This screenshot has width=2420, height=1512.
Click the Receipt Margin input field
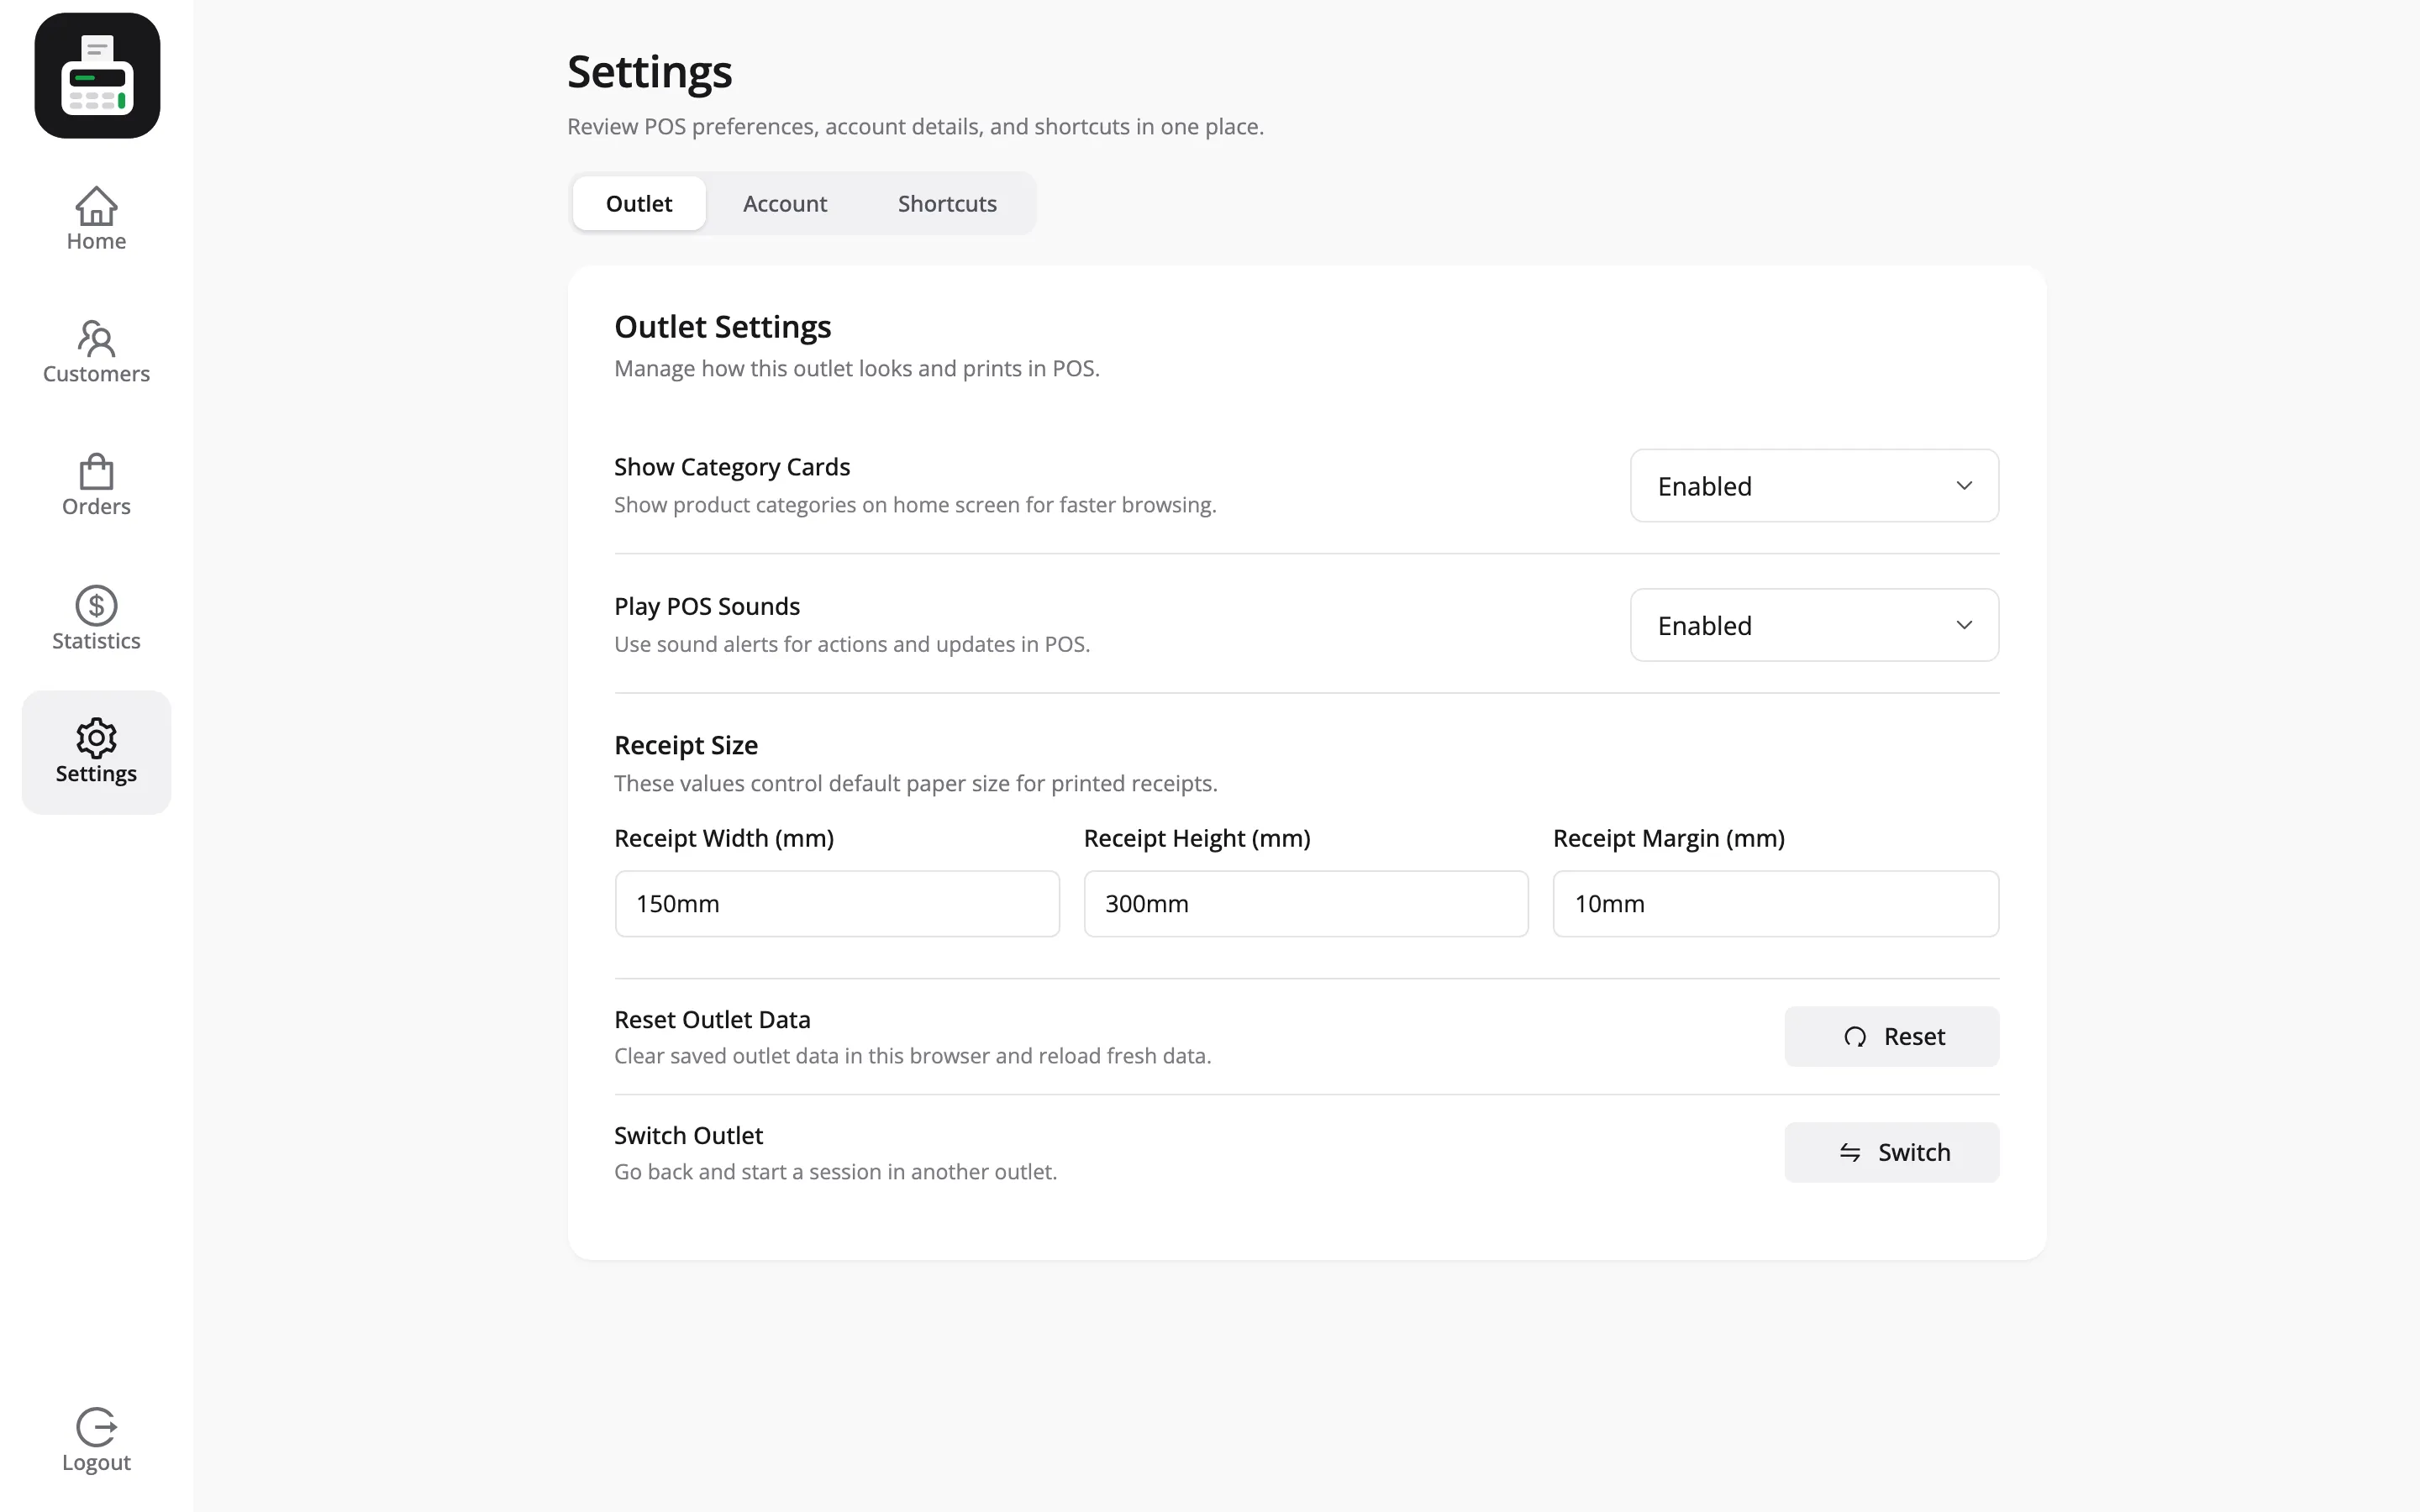(x=1775, y=904)
